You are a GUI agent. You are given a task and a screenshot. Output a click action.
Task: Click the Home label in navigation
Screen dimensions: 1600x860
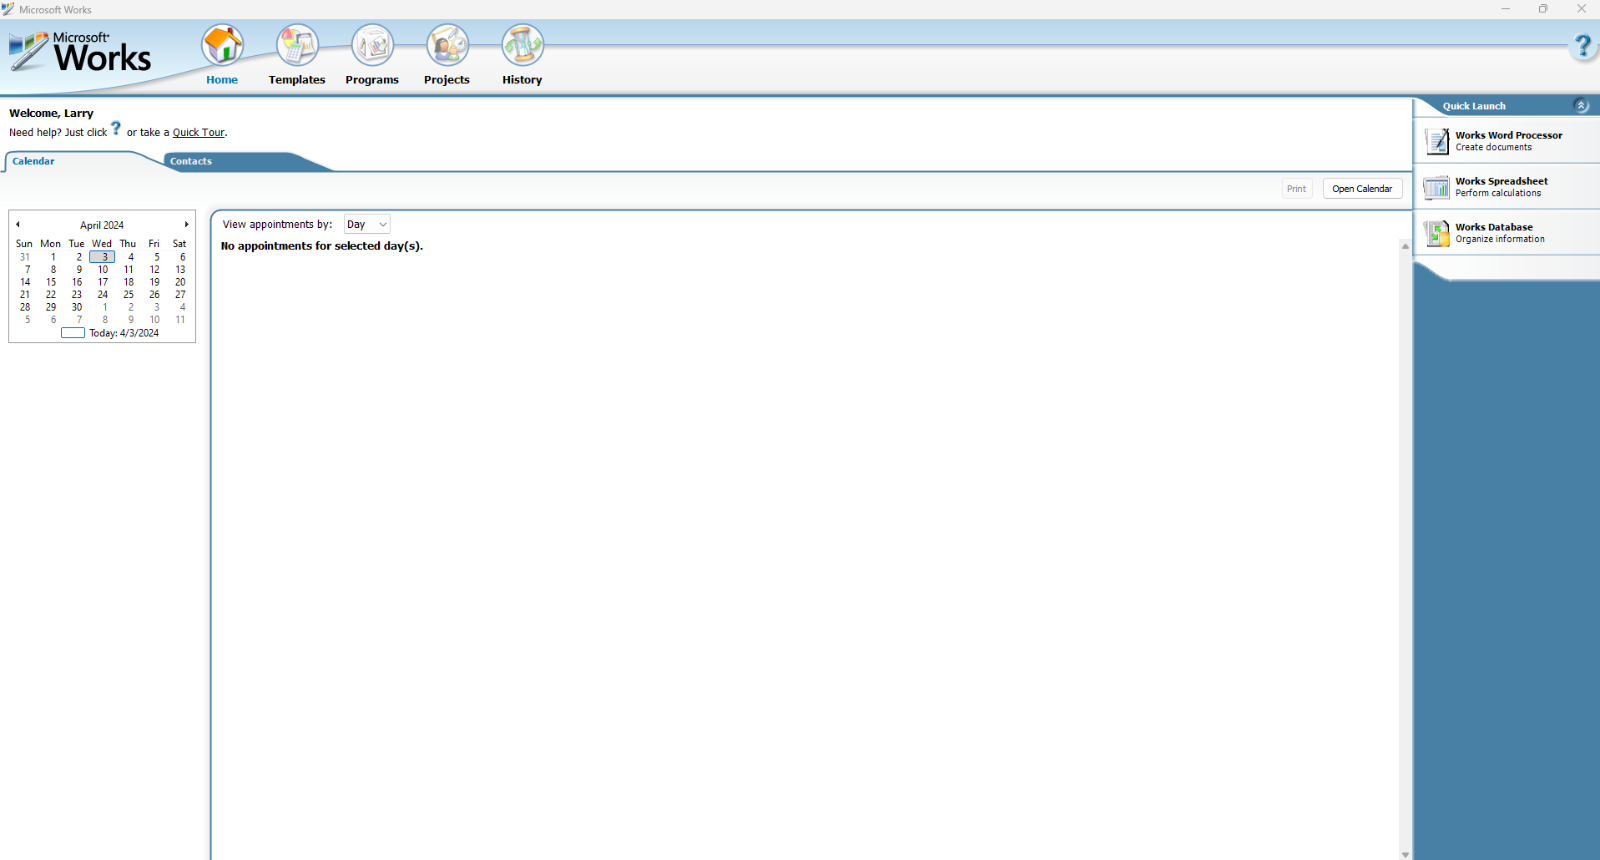pos(222,80)
